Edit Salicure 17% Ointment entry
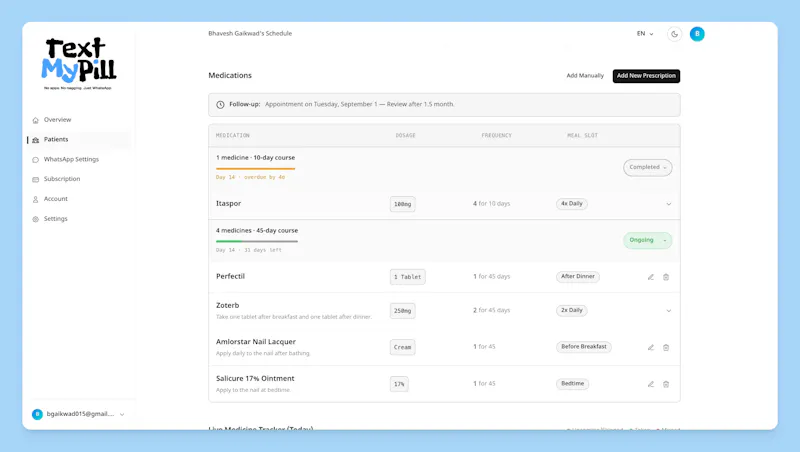This screenshot has height=452, width=800. [x=651, y=384]
